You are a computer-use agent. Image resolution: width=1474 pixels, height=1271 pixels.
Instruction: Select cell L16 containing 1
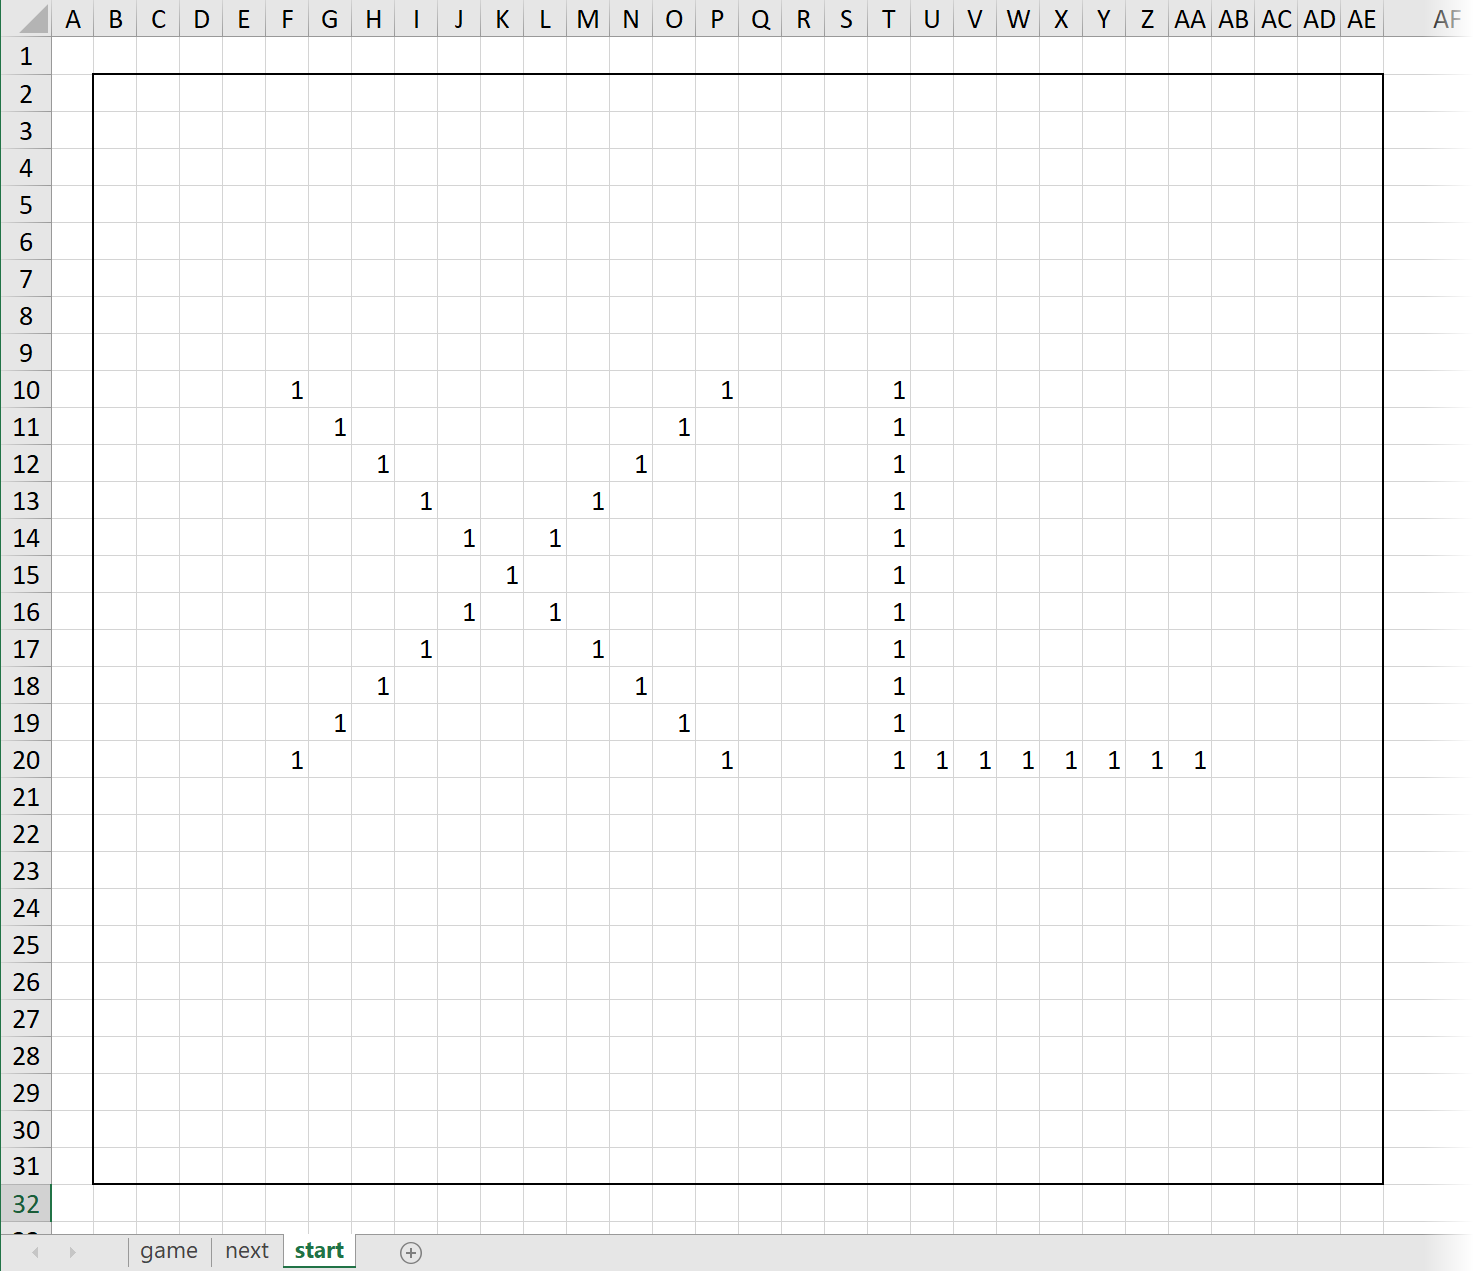tap(545, 611)
